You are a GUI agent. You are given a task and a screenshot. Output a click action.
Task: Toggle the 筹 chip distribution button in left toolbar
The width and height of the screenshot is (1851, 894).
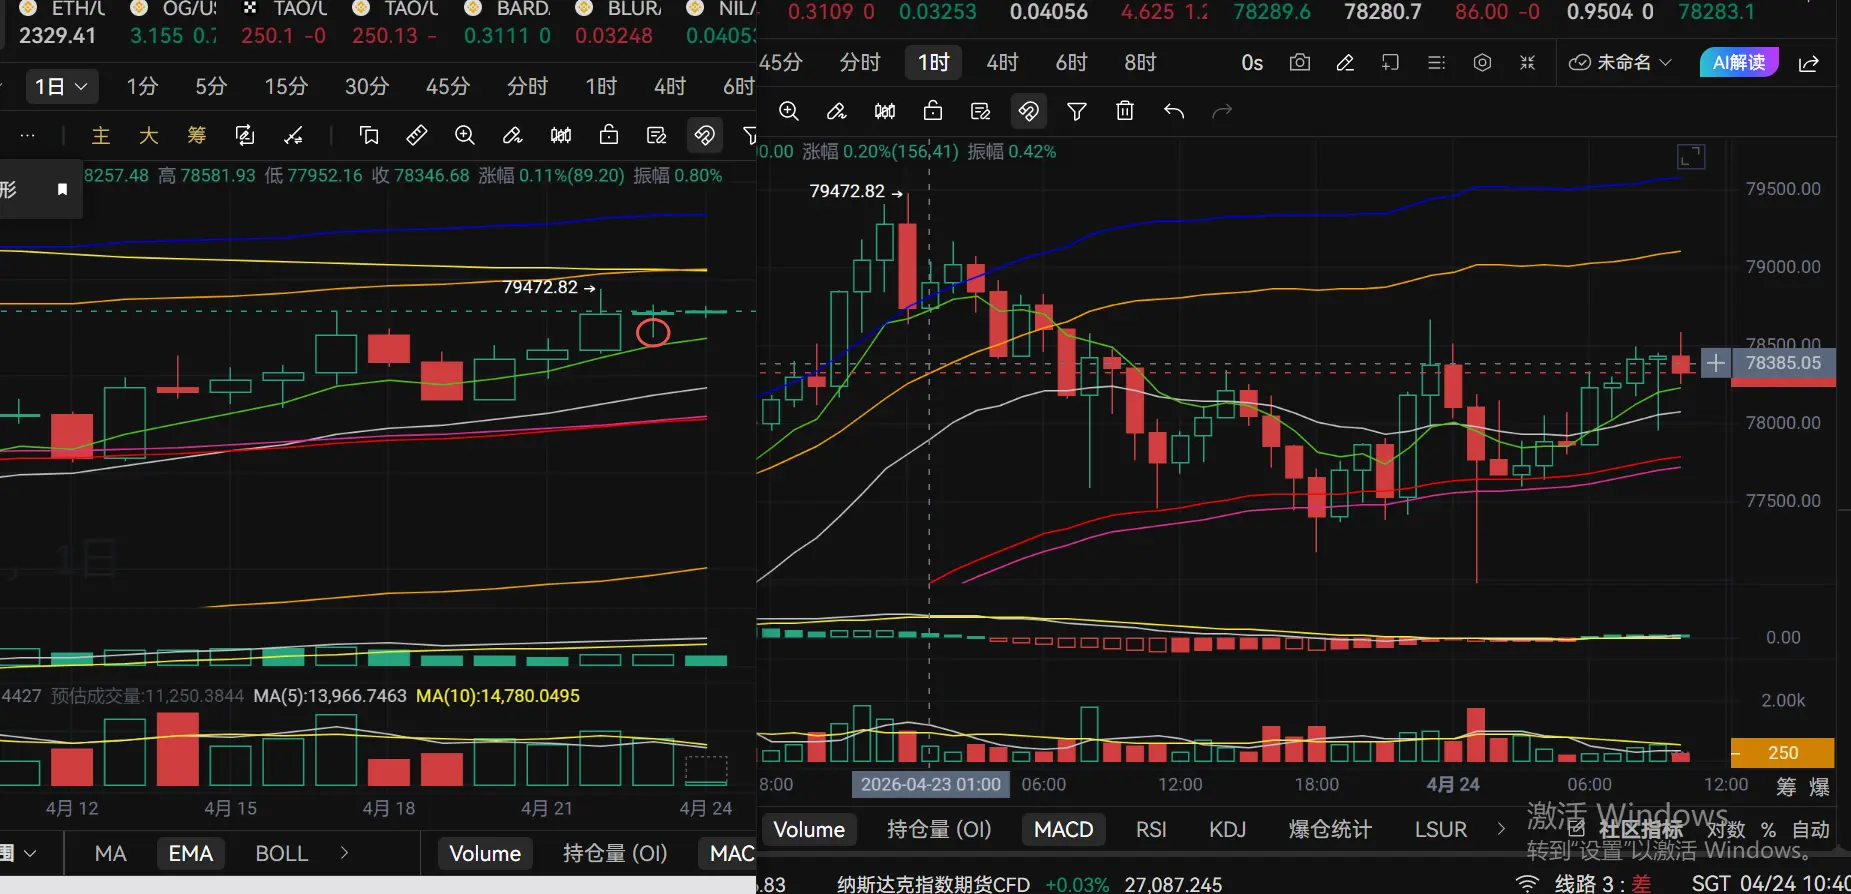tap(197, 135)
